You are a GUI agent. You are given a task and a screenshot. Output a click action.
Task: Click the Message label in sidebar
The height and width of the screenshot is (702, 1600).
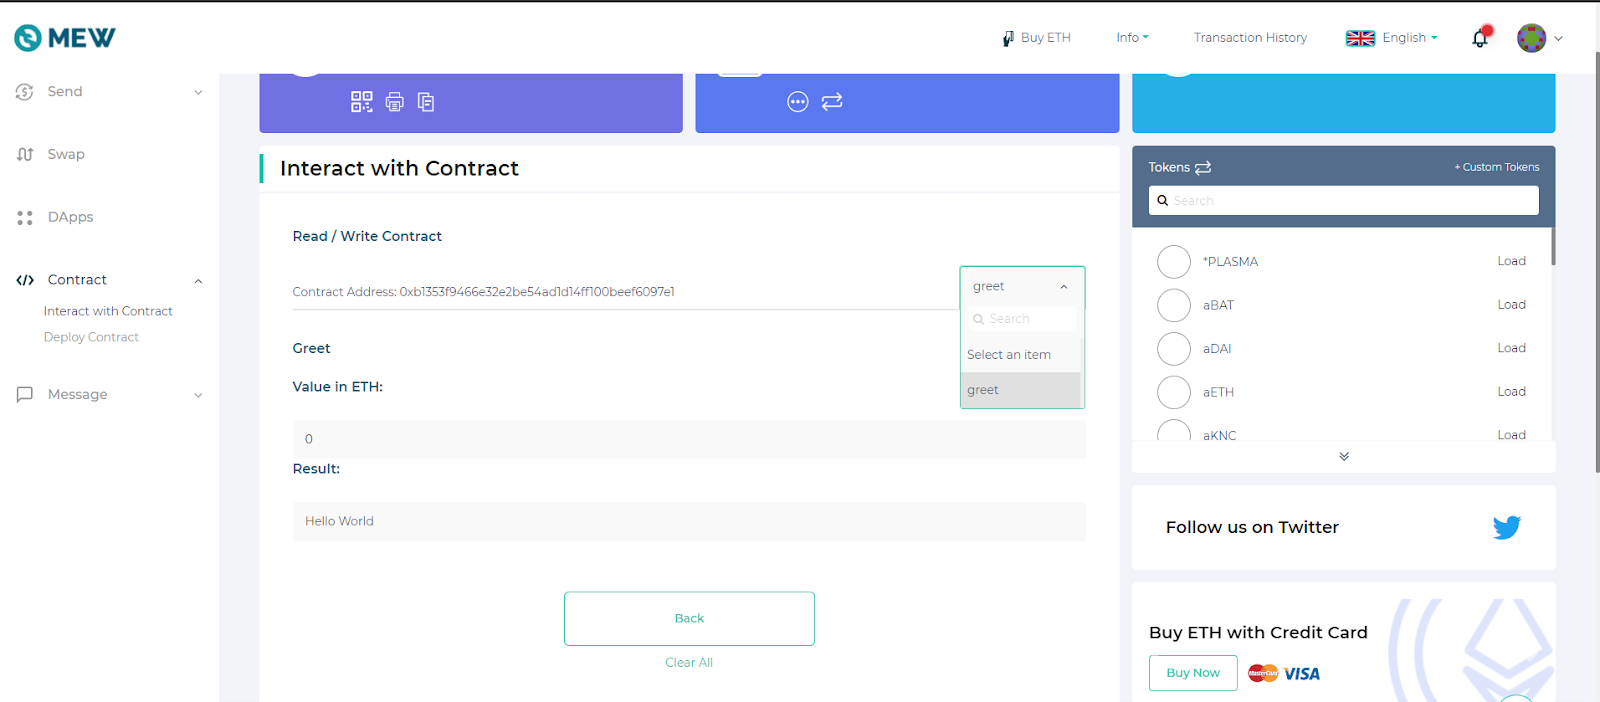coord(77,394)
